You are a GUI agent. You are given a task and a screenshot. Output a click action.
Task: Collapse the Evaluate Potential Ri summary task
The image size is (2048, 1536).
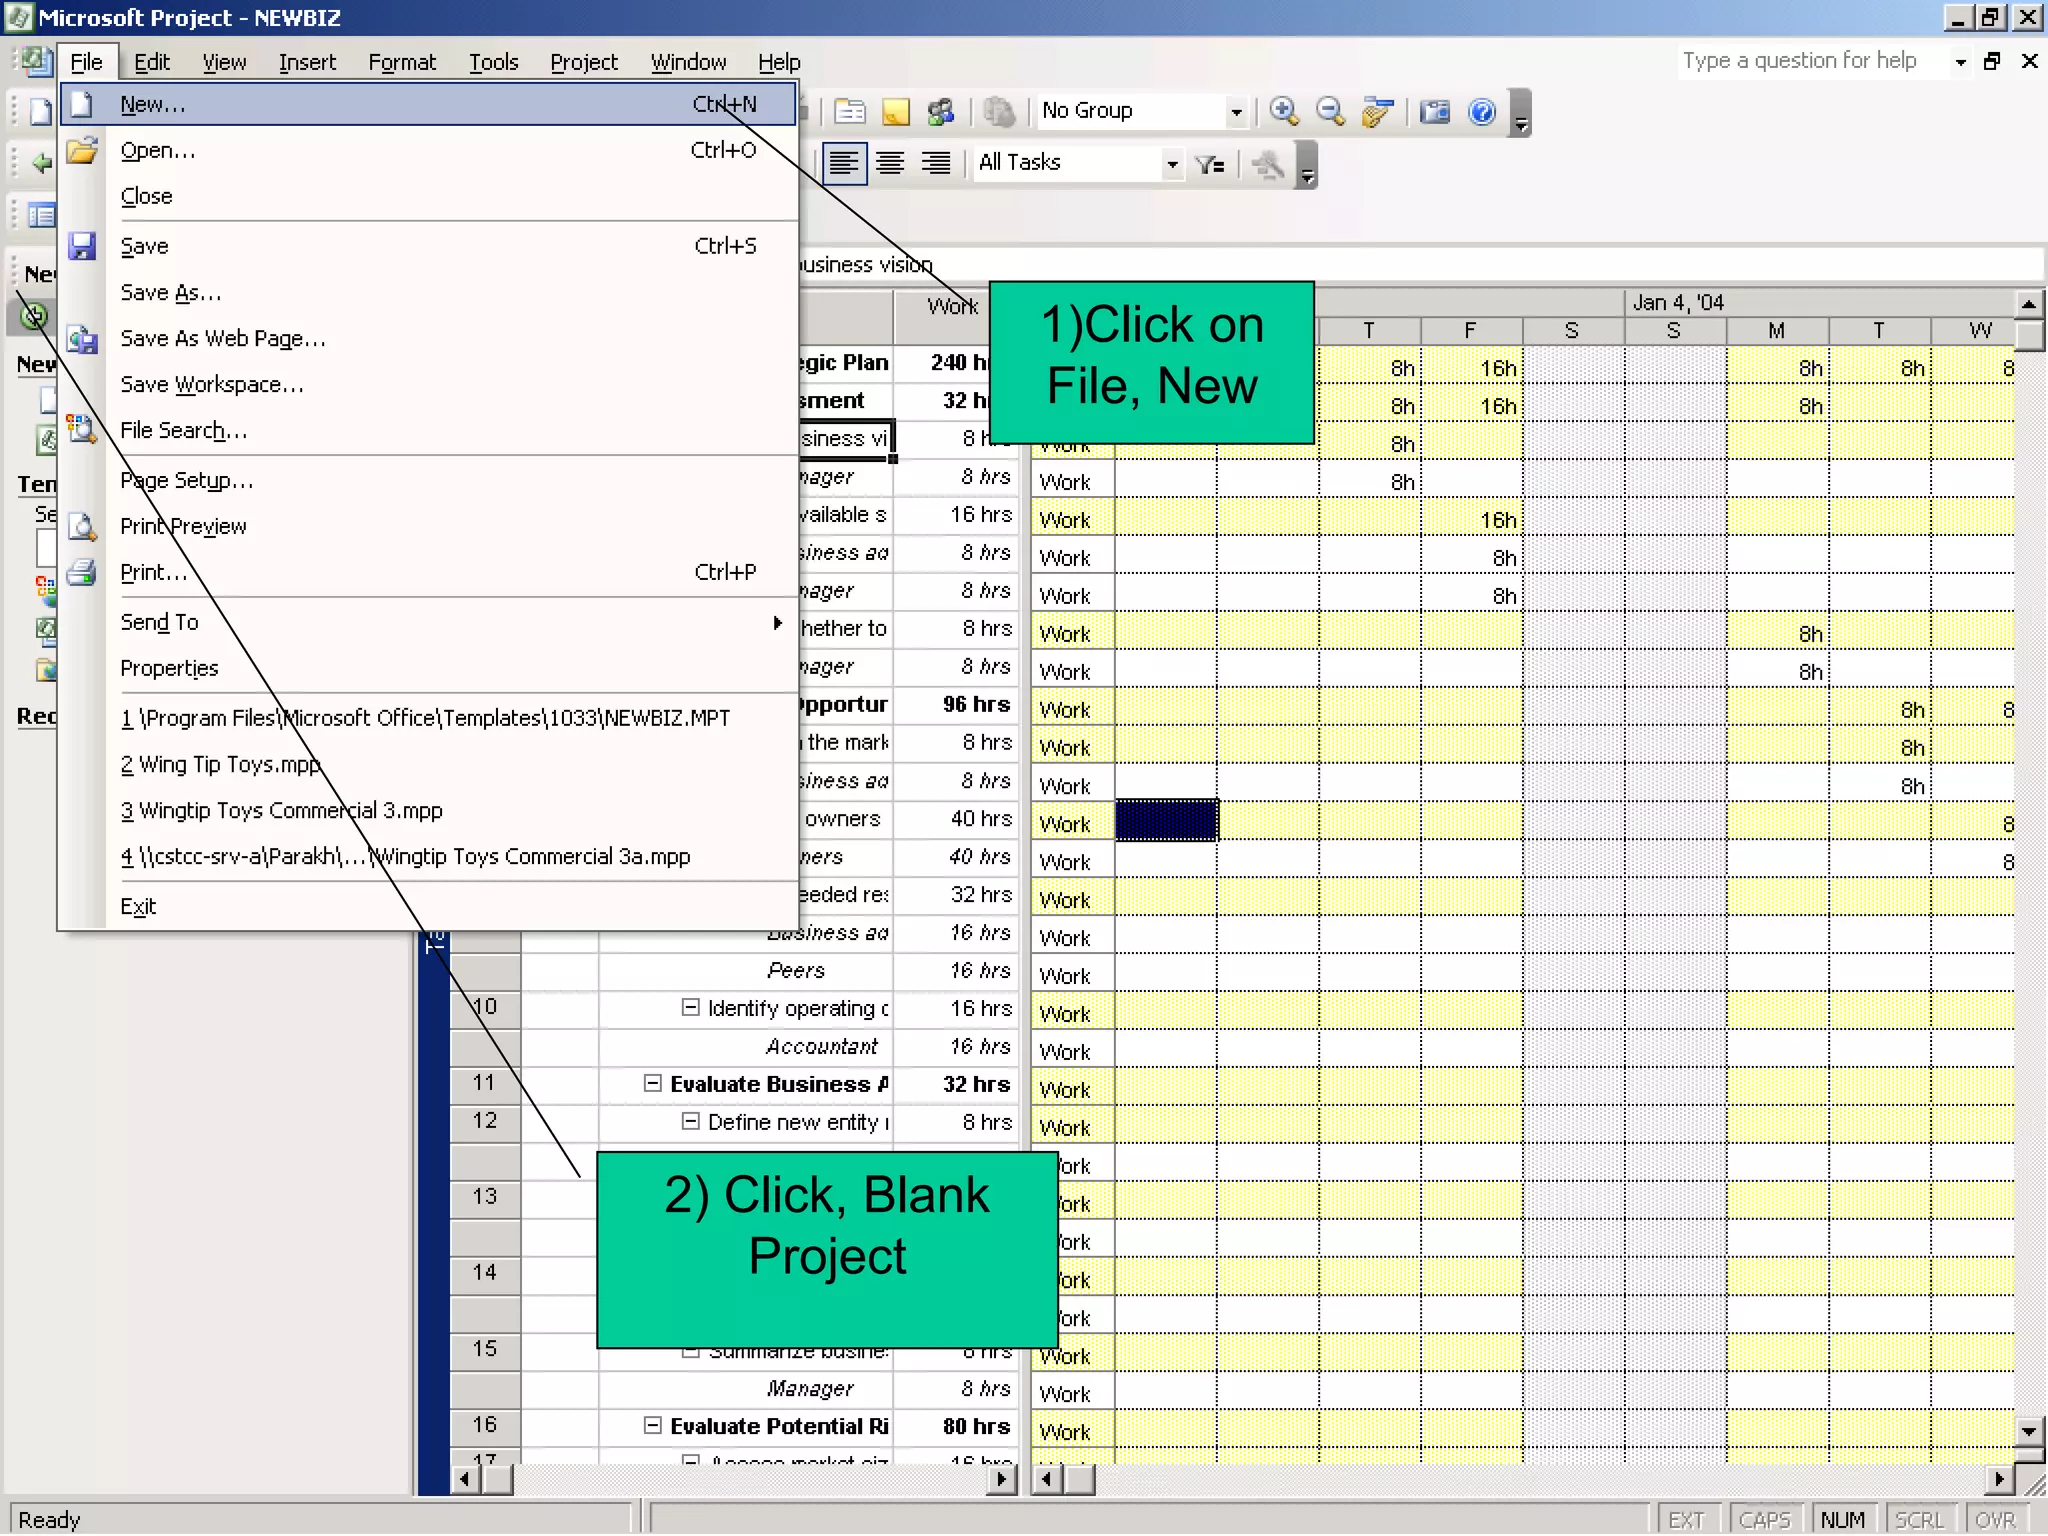(x=652, y=1425)
